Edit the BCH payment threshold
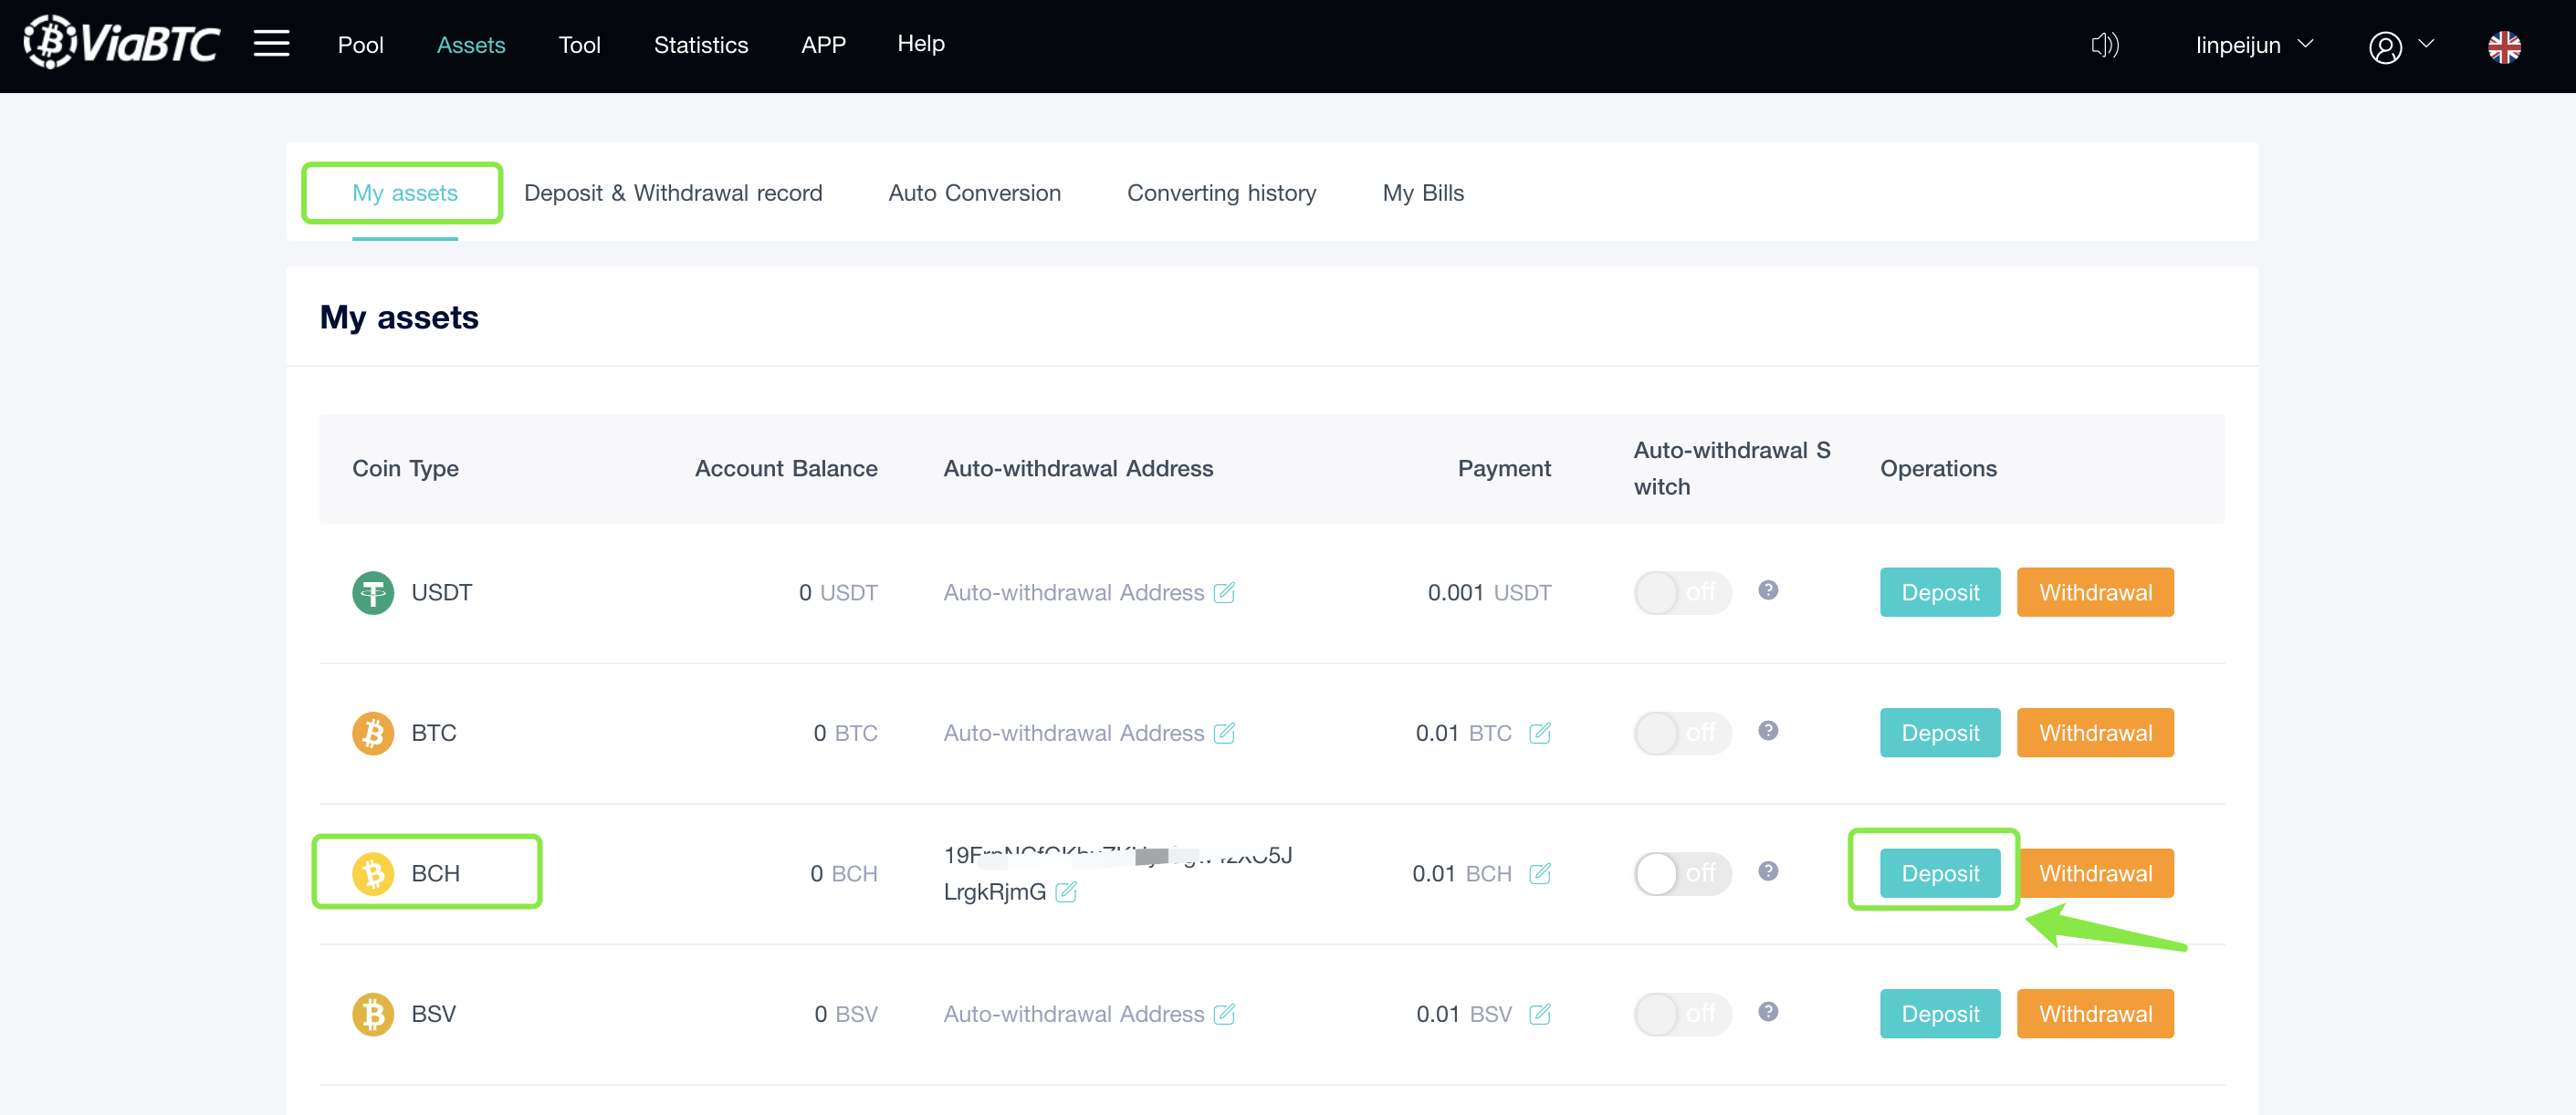 pos(1539,873)
